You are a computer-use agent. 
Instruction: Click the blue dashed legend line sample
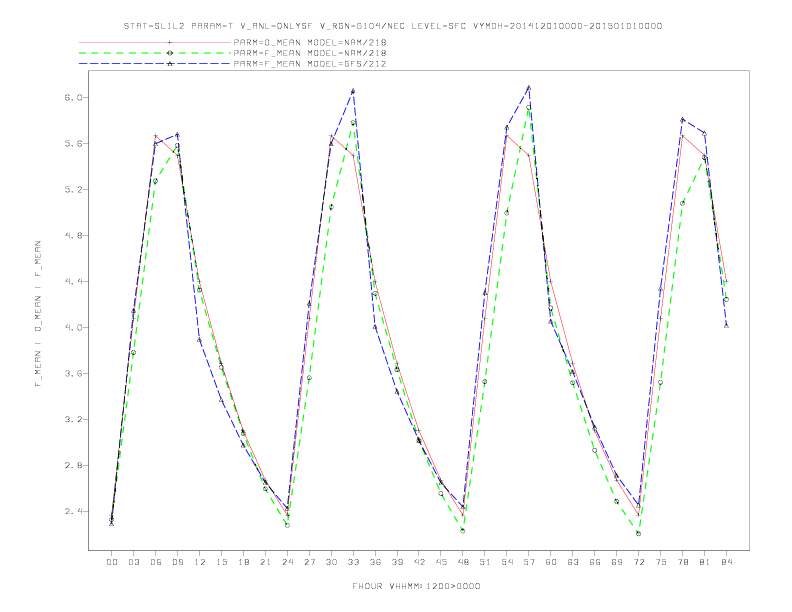pos(155,64)
